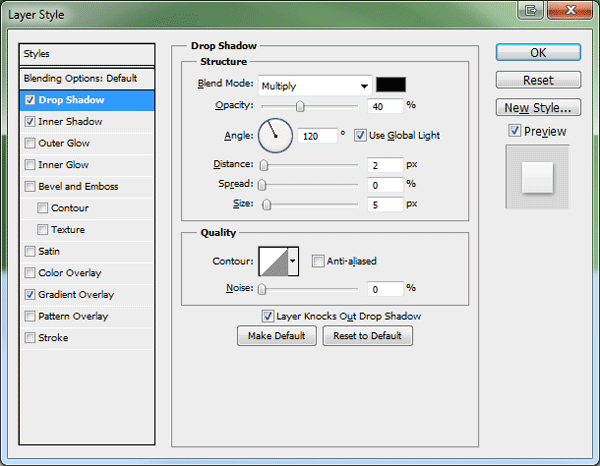Open Blending Options: Default
Screen dimensions: 600x466
[x=87, y=78]
